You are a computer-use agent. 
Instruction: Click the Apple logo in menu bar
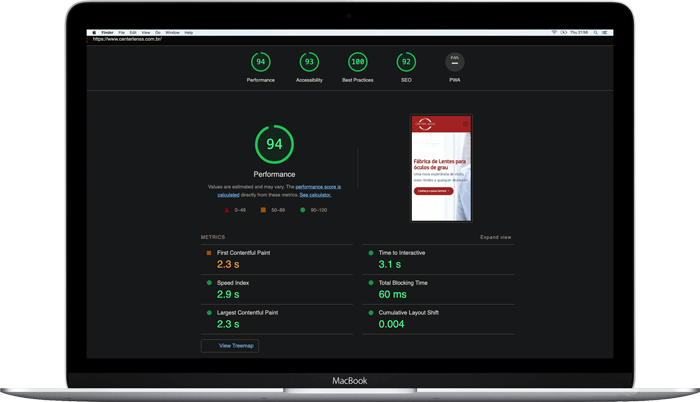(x=95, y=32)
